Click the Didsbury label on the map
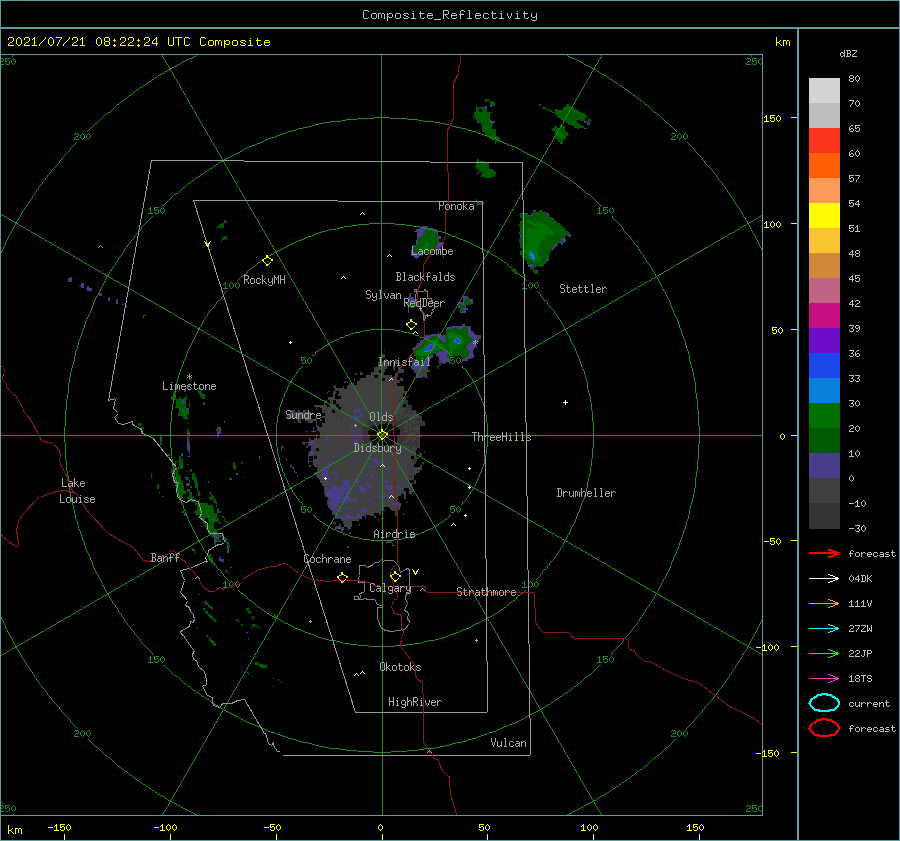Viewport: 900px width, 841px height. (378, 448)
